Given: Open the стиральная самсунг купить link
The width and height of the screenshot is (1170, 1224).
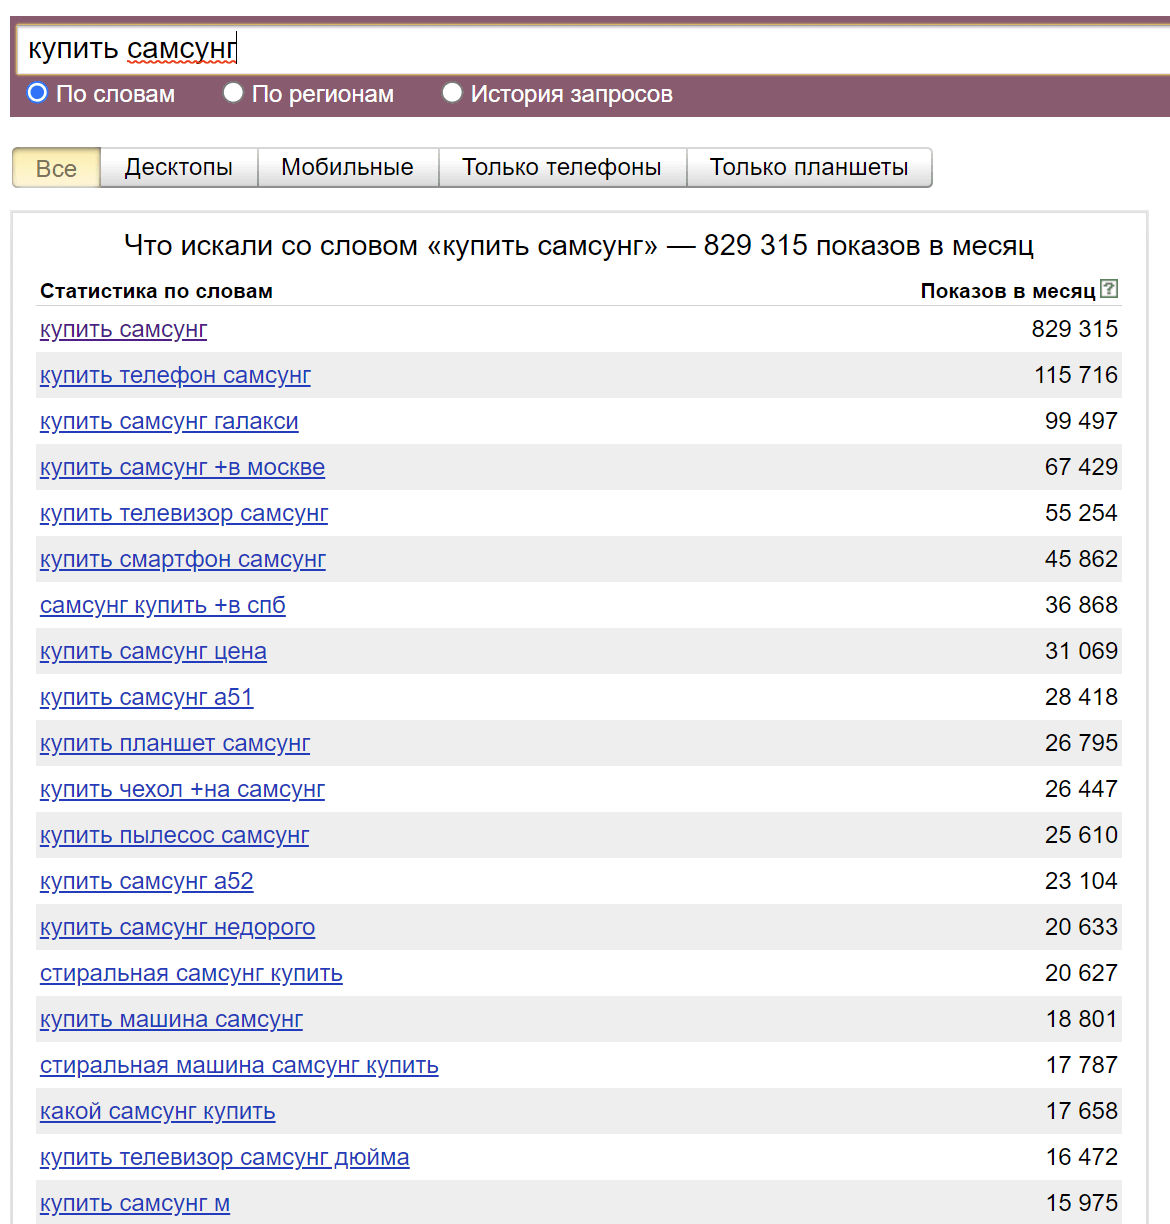Looking at the screenshot, I should (191, 973).
